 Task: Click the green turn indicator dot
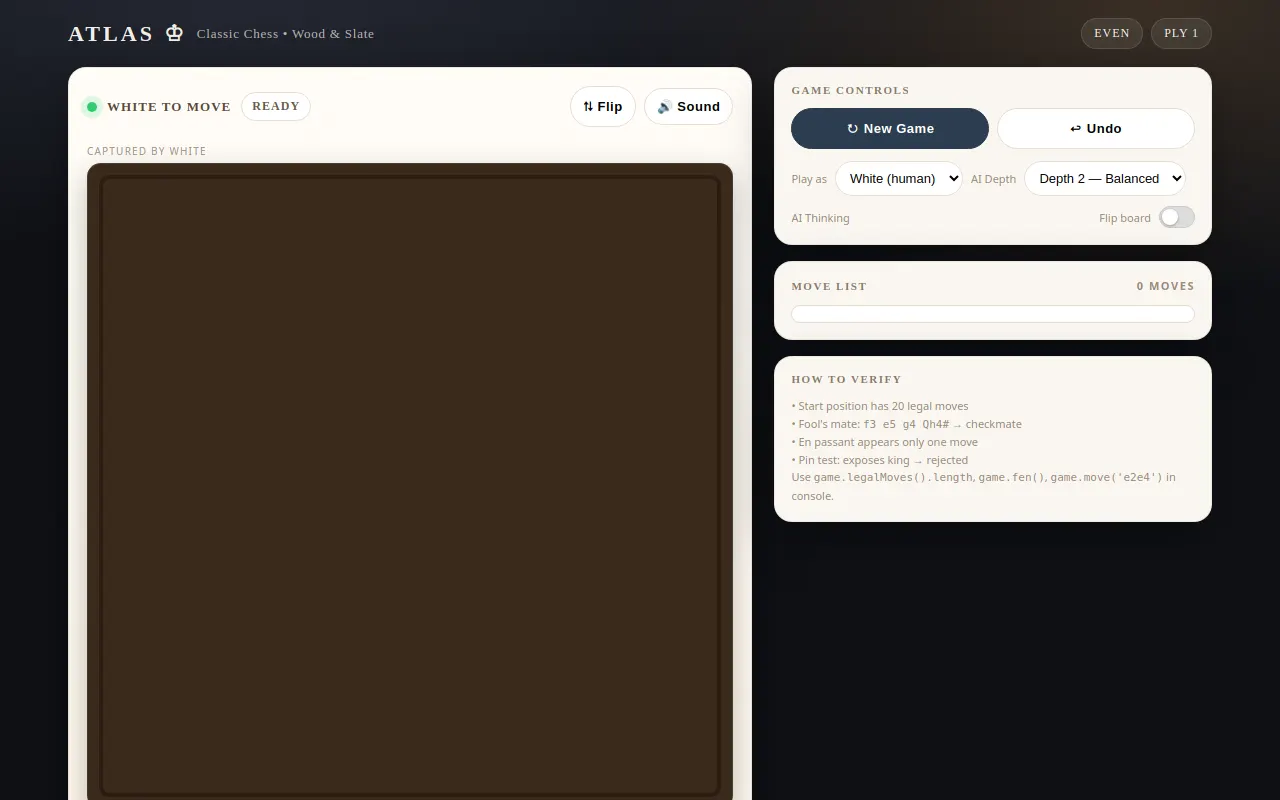92,107
